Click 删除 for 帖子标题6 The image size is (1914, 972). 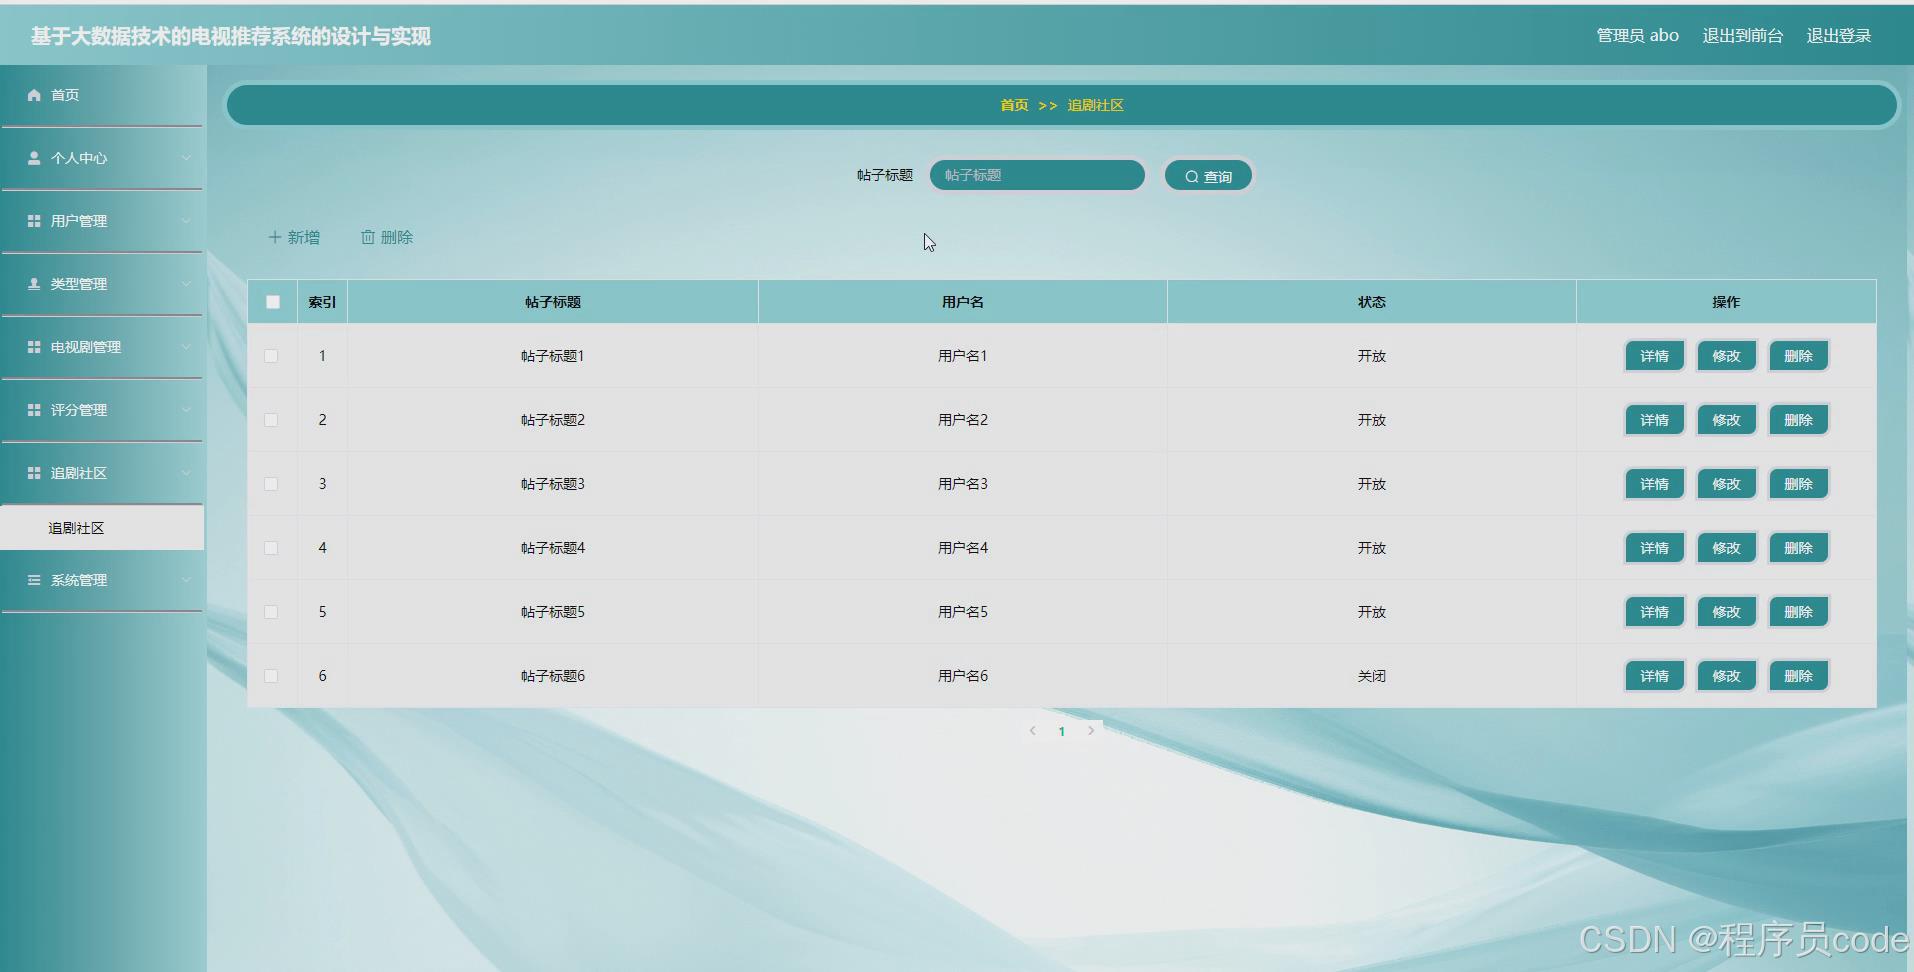click(1798, 676)
